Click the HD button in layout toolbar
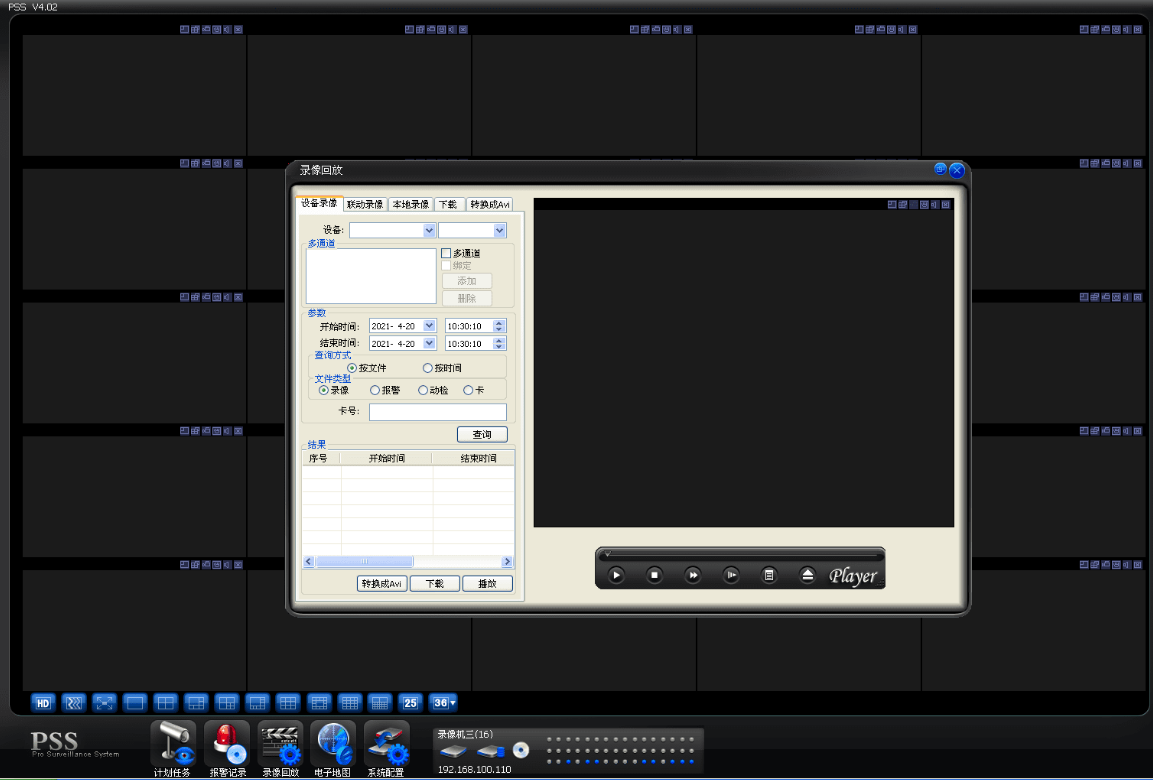The image size is (1153, 780). point(43,703)
